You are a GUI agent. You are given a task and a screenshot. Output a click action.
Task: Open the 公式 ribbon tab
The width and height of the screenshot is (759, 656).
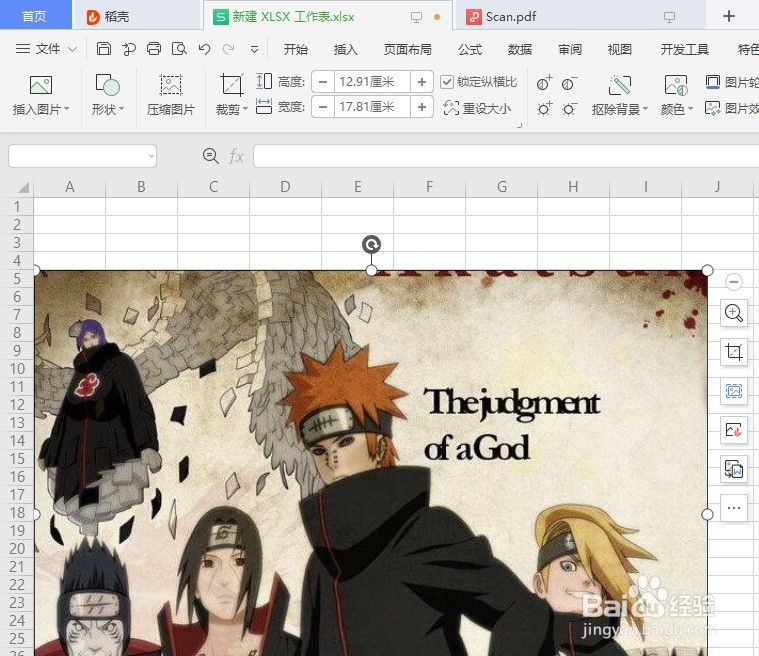pyautogui.click(x=470, y=49)
